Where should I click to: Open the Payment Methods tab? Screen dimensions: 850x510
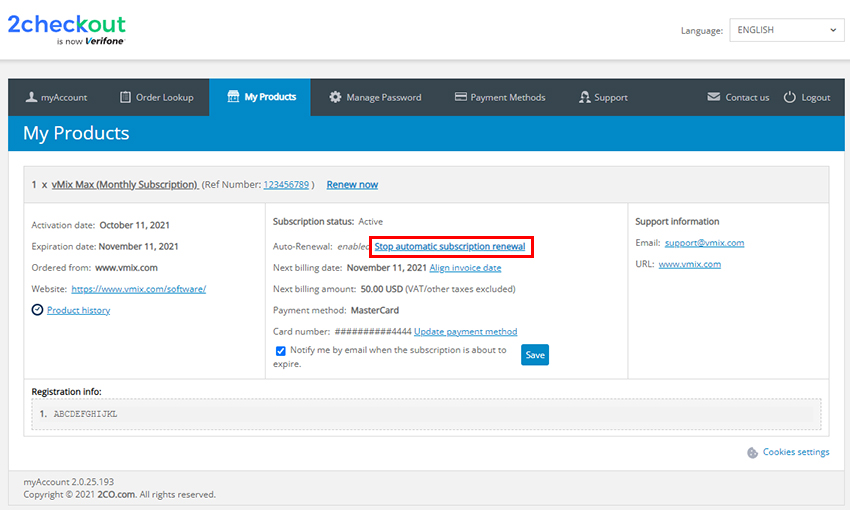click(500, 98)
